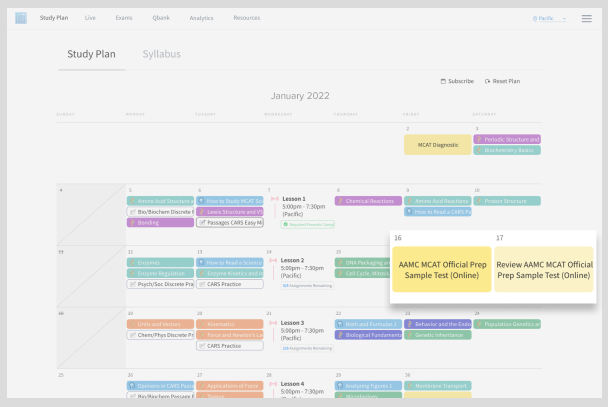Open the Enzymes event
The image size is (608, 407).
pos(160,262)
